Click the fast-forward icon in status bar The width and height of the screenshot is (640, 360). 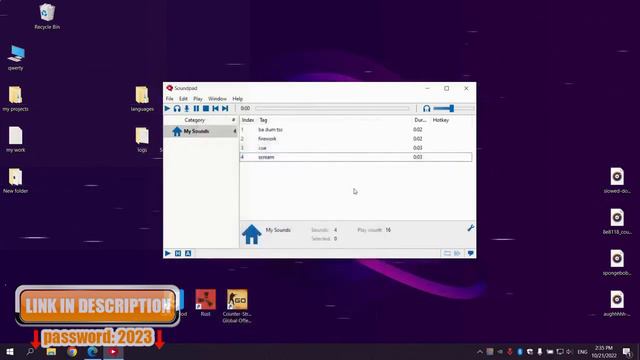458,253
